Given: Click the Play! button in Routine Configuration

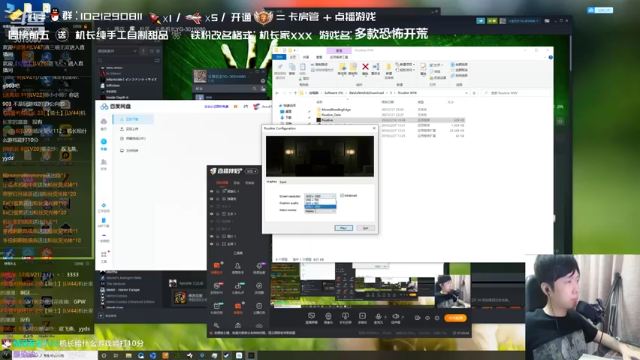Looking at the screenshot, I should coord(343,228).
